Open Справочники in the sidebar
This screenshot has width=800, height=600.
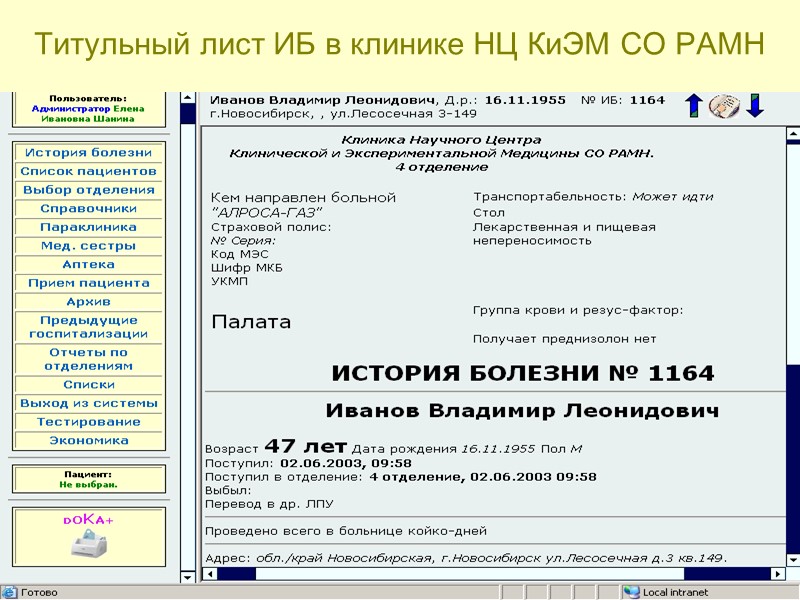pos(89,209)
